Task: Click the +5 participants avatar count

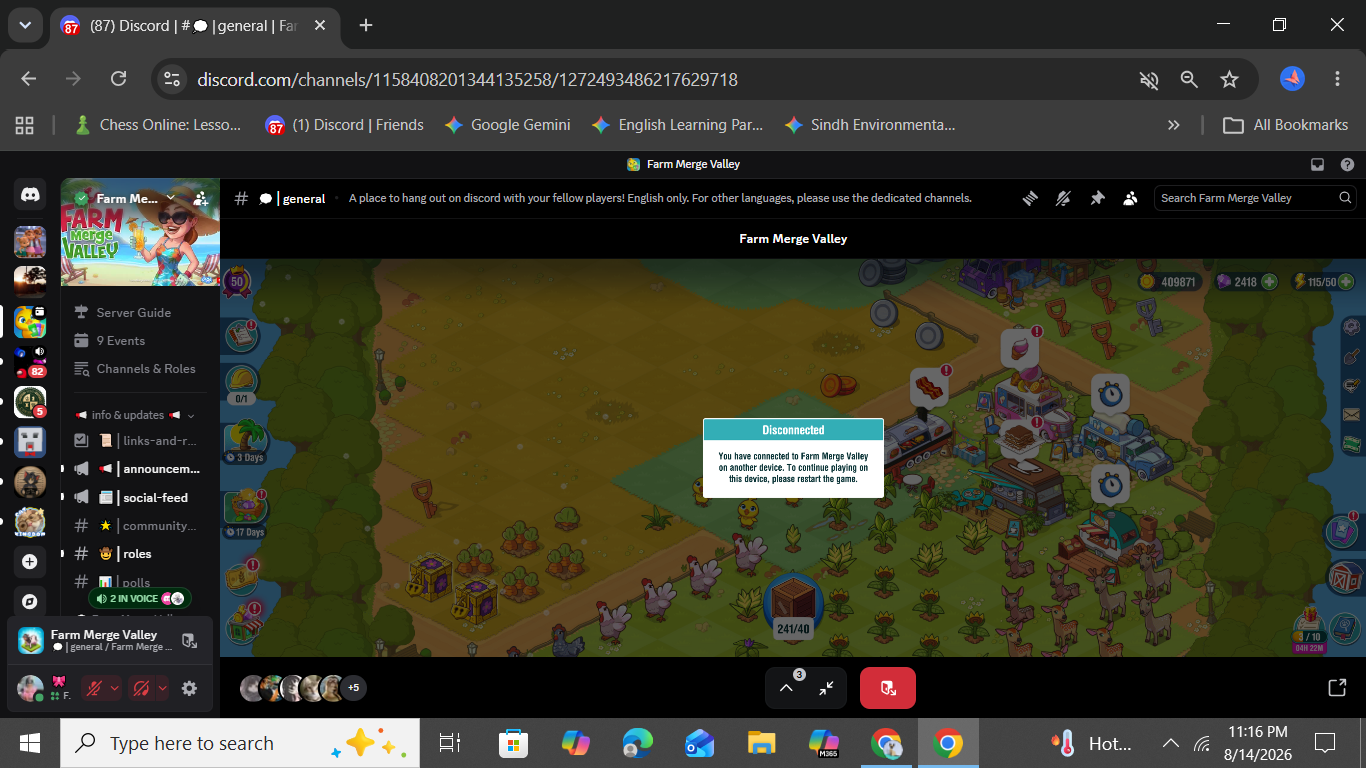Action: pyautogui.click(x=353, y=688)
